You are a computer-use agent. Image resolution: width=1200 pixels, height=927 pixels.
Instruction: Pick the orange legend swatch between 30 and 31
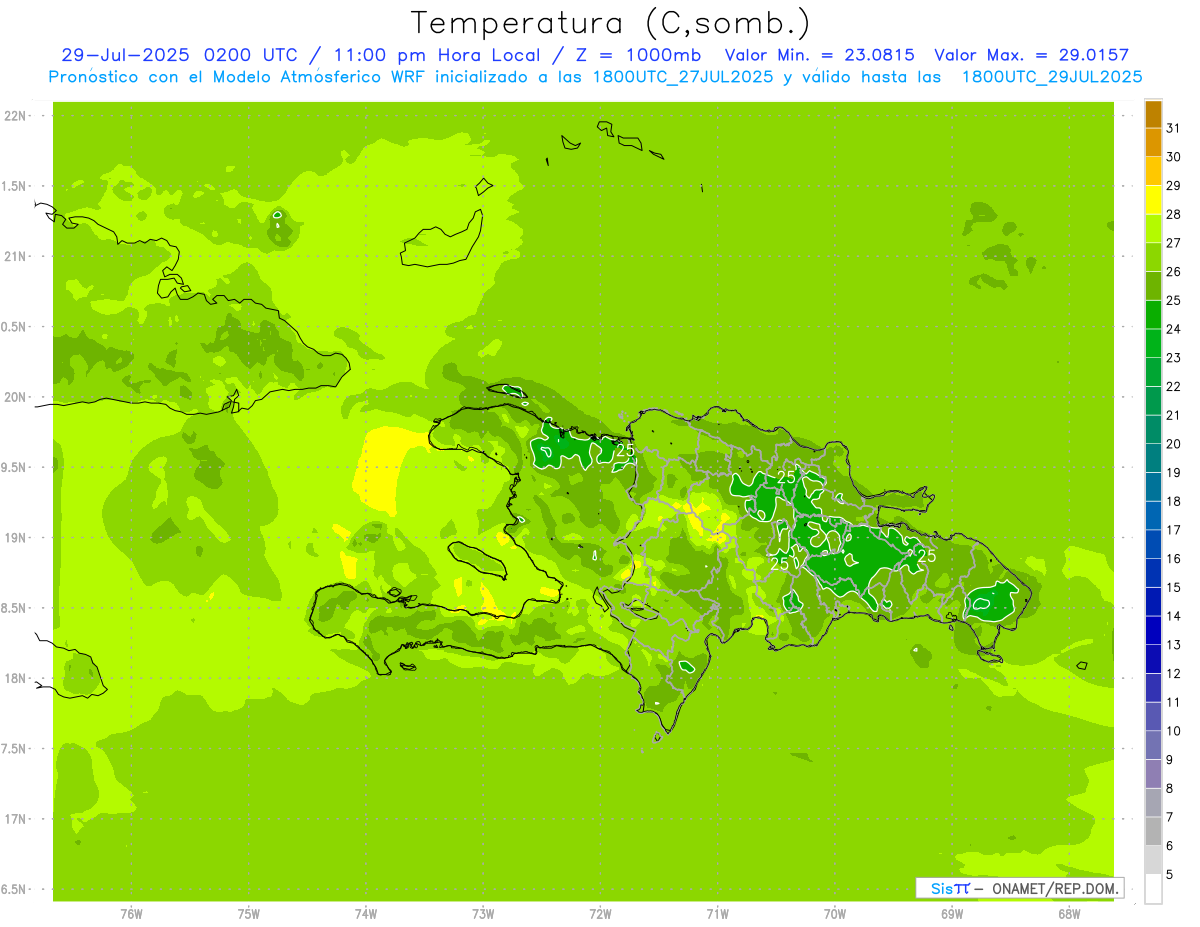(x=1153, y=142)
